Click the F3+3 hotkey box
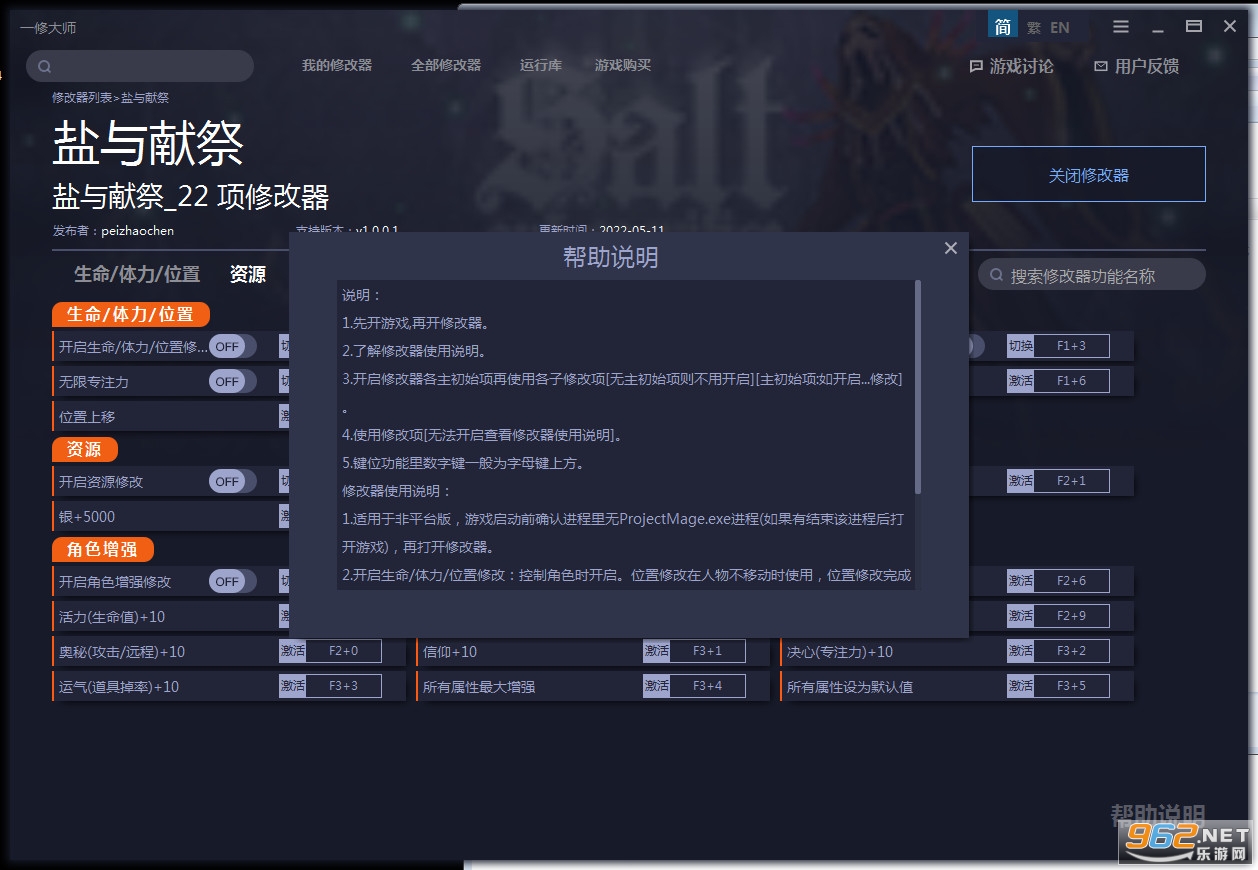Screen dimensions: 1258x870 [x=344, y=686]
